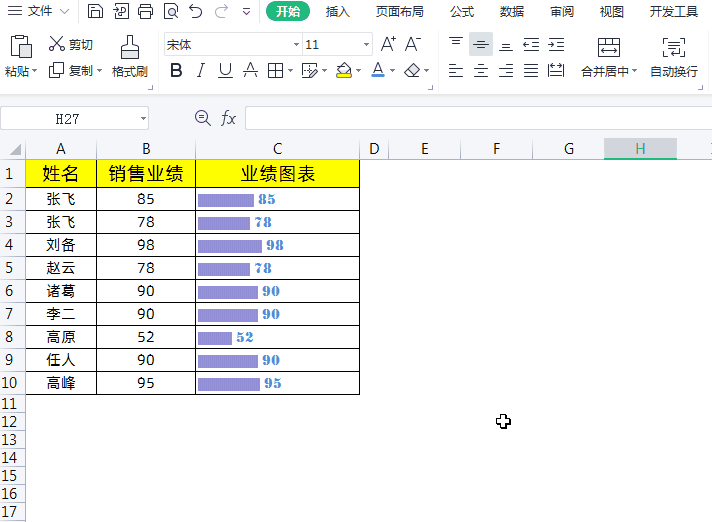
Task: Cut selection with the scissors icon
Action: [x=57, y=44]
